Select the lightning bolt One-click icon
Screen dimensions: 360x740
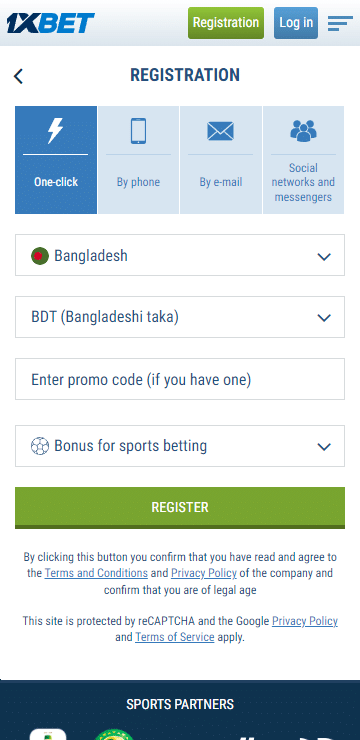tap(56, 130)
